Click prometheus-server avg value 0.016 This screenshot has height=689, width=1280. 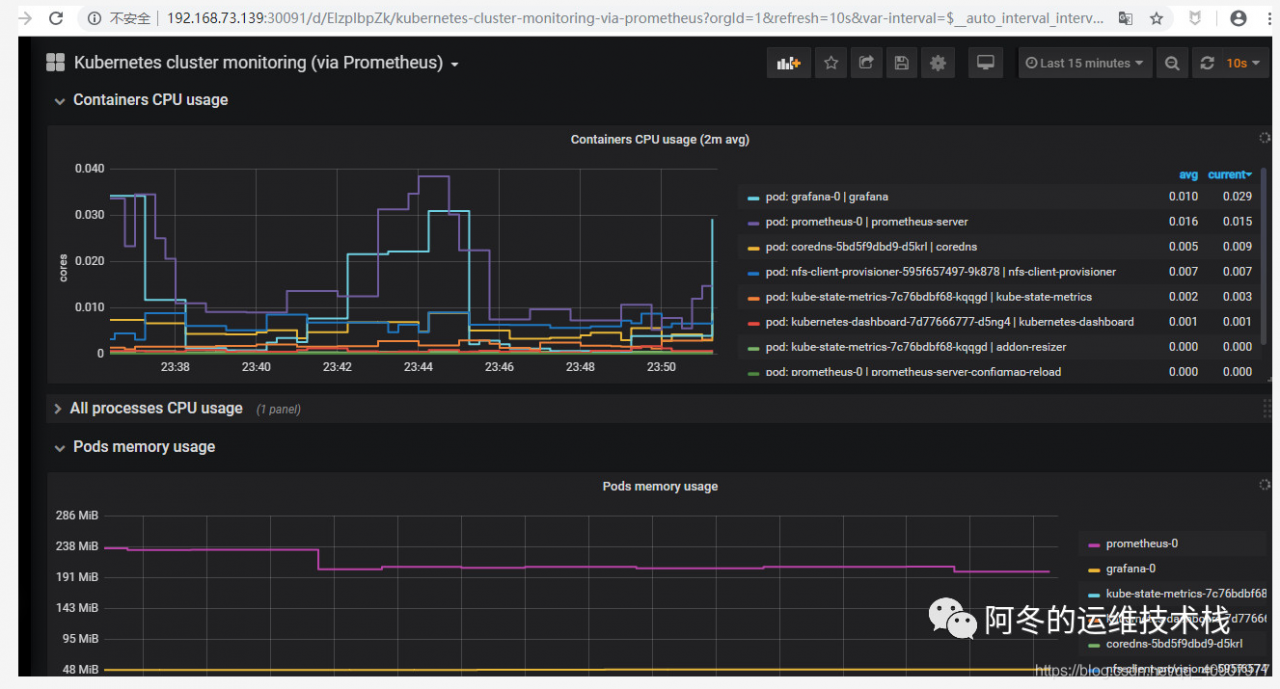tap(1183, 222)
